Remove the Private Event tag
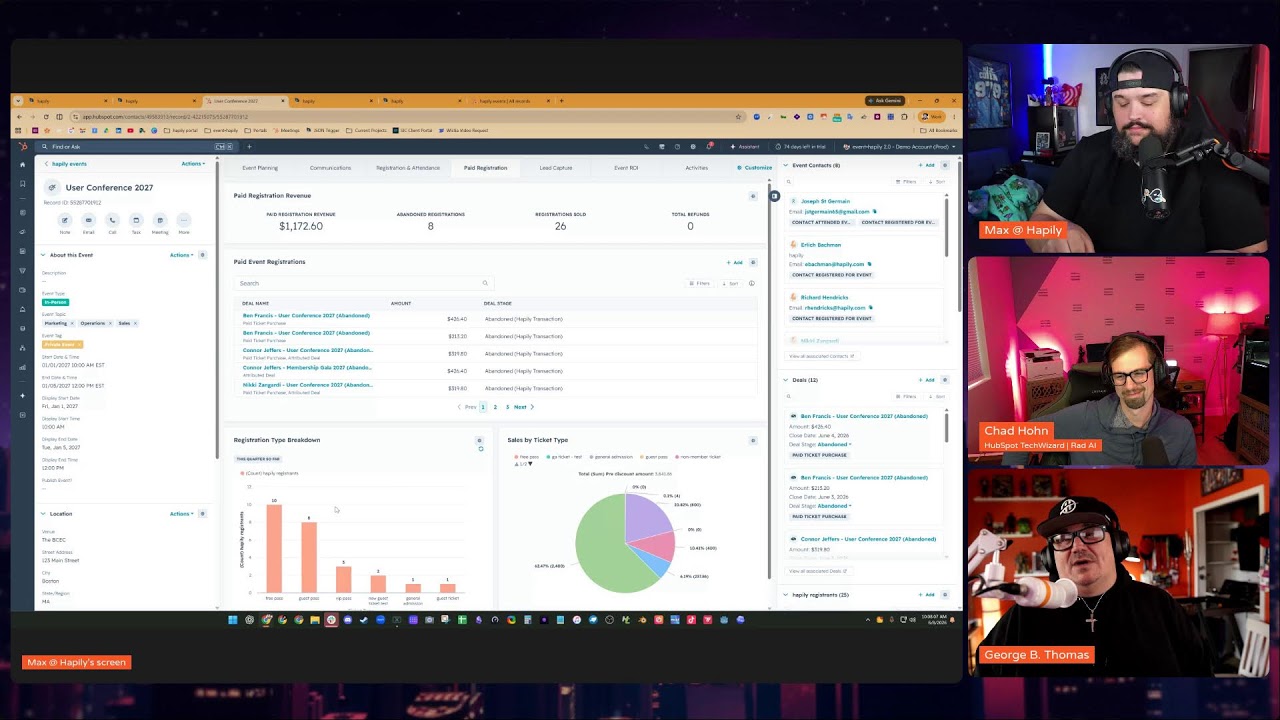 [x=78, y=344]
